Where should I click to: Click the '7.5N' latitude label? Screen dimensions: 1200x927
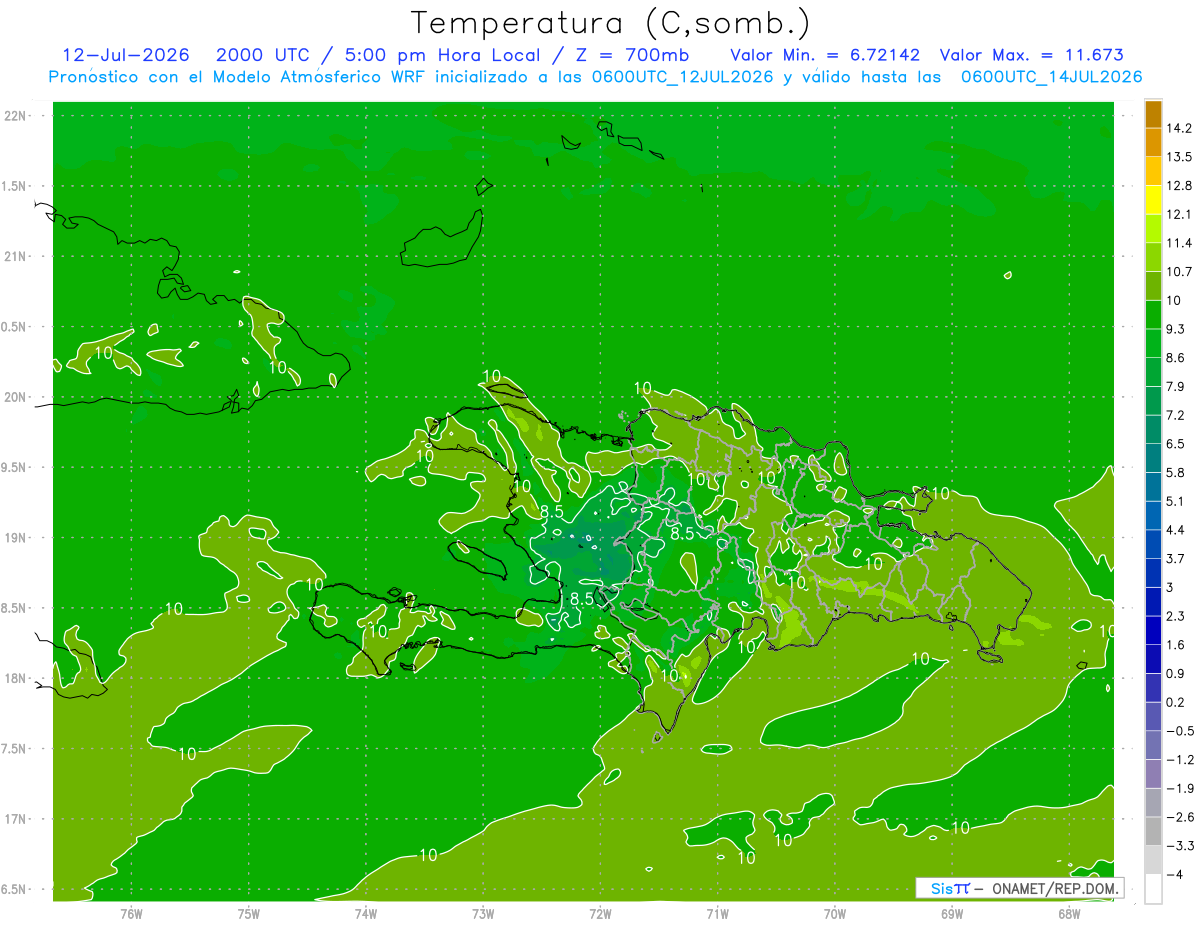[15, 750]
